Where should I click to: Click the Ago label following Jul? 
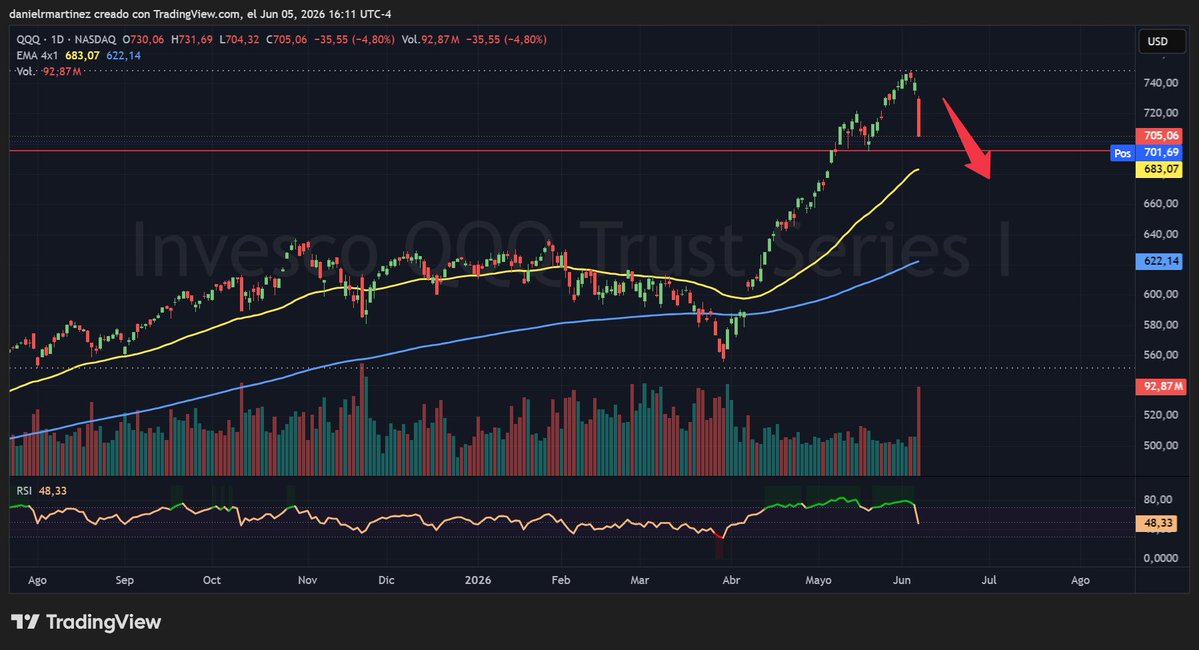click(x=1080, y=580)
